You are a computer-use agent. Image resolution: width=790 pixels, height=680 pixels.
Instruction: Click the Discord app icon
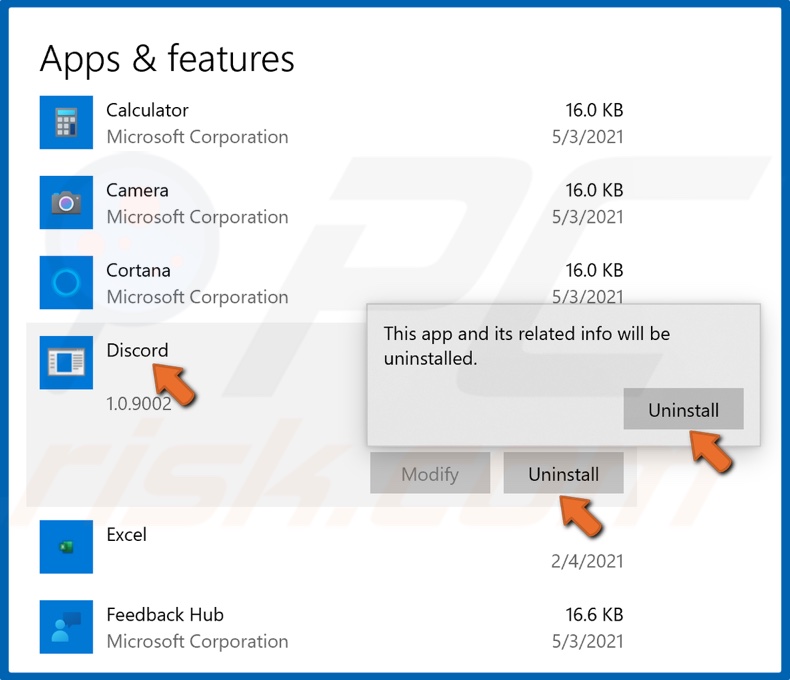[x=66, y=363]
